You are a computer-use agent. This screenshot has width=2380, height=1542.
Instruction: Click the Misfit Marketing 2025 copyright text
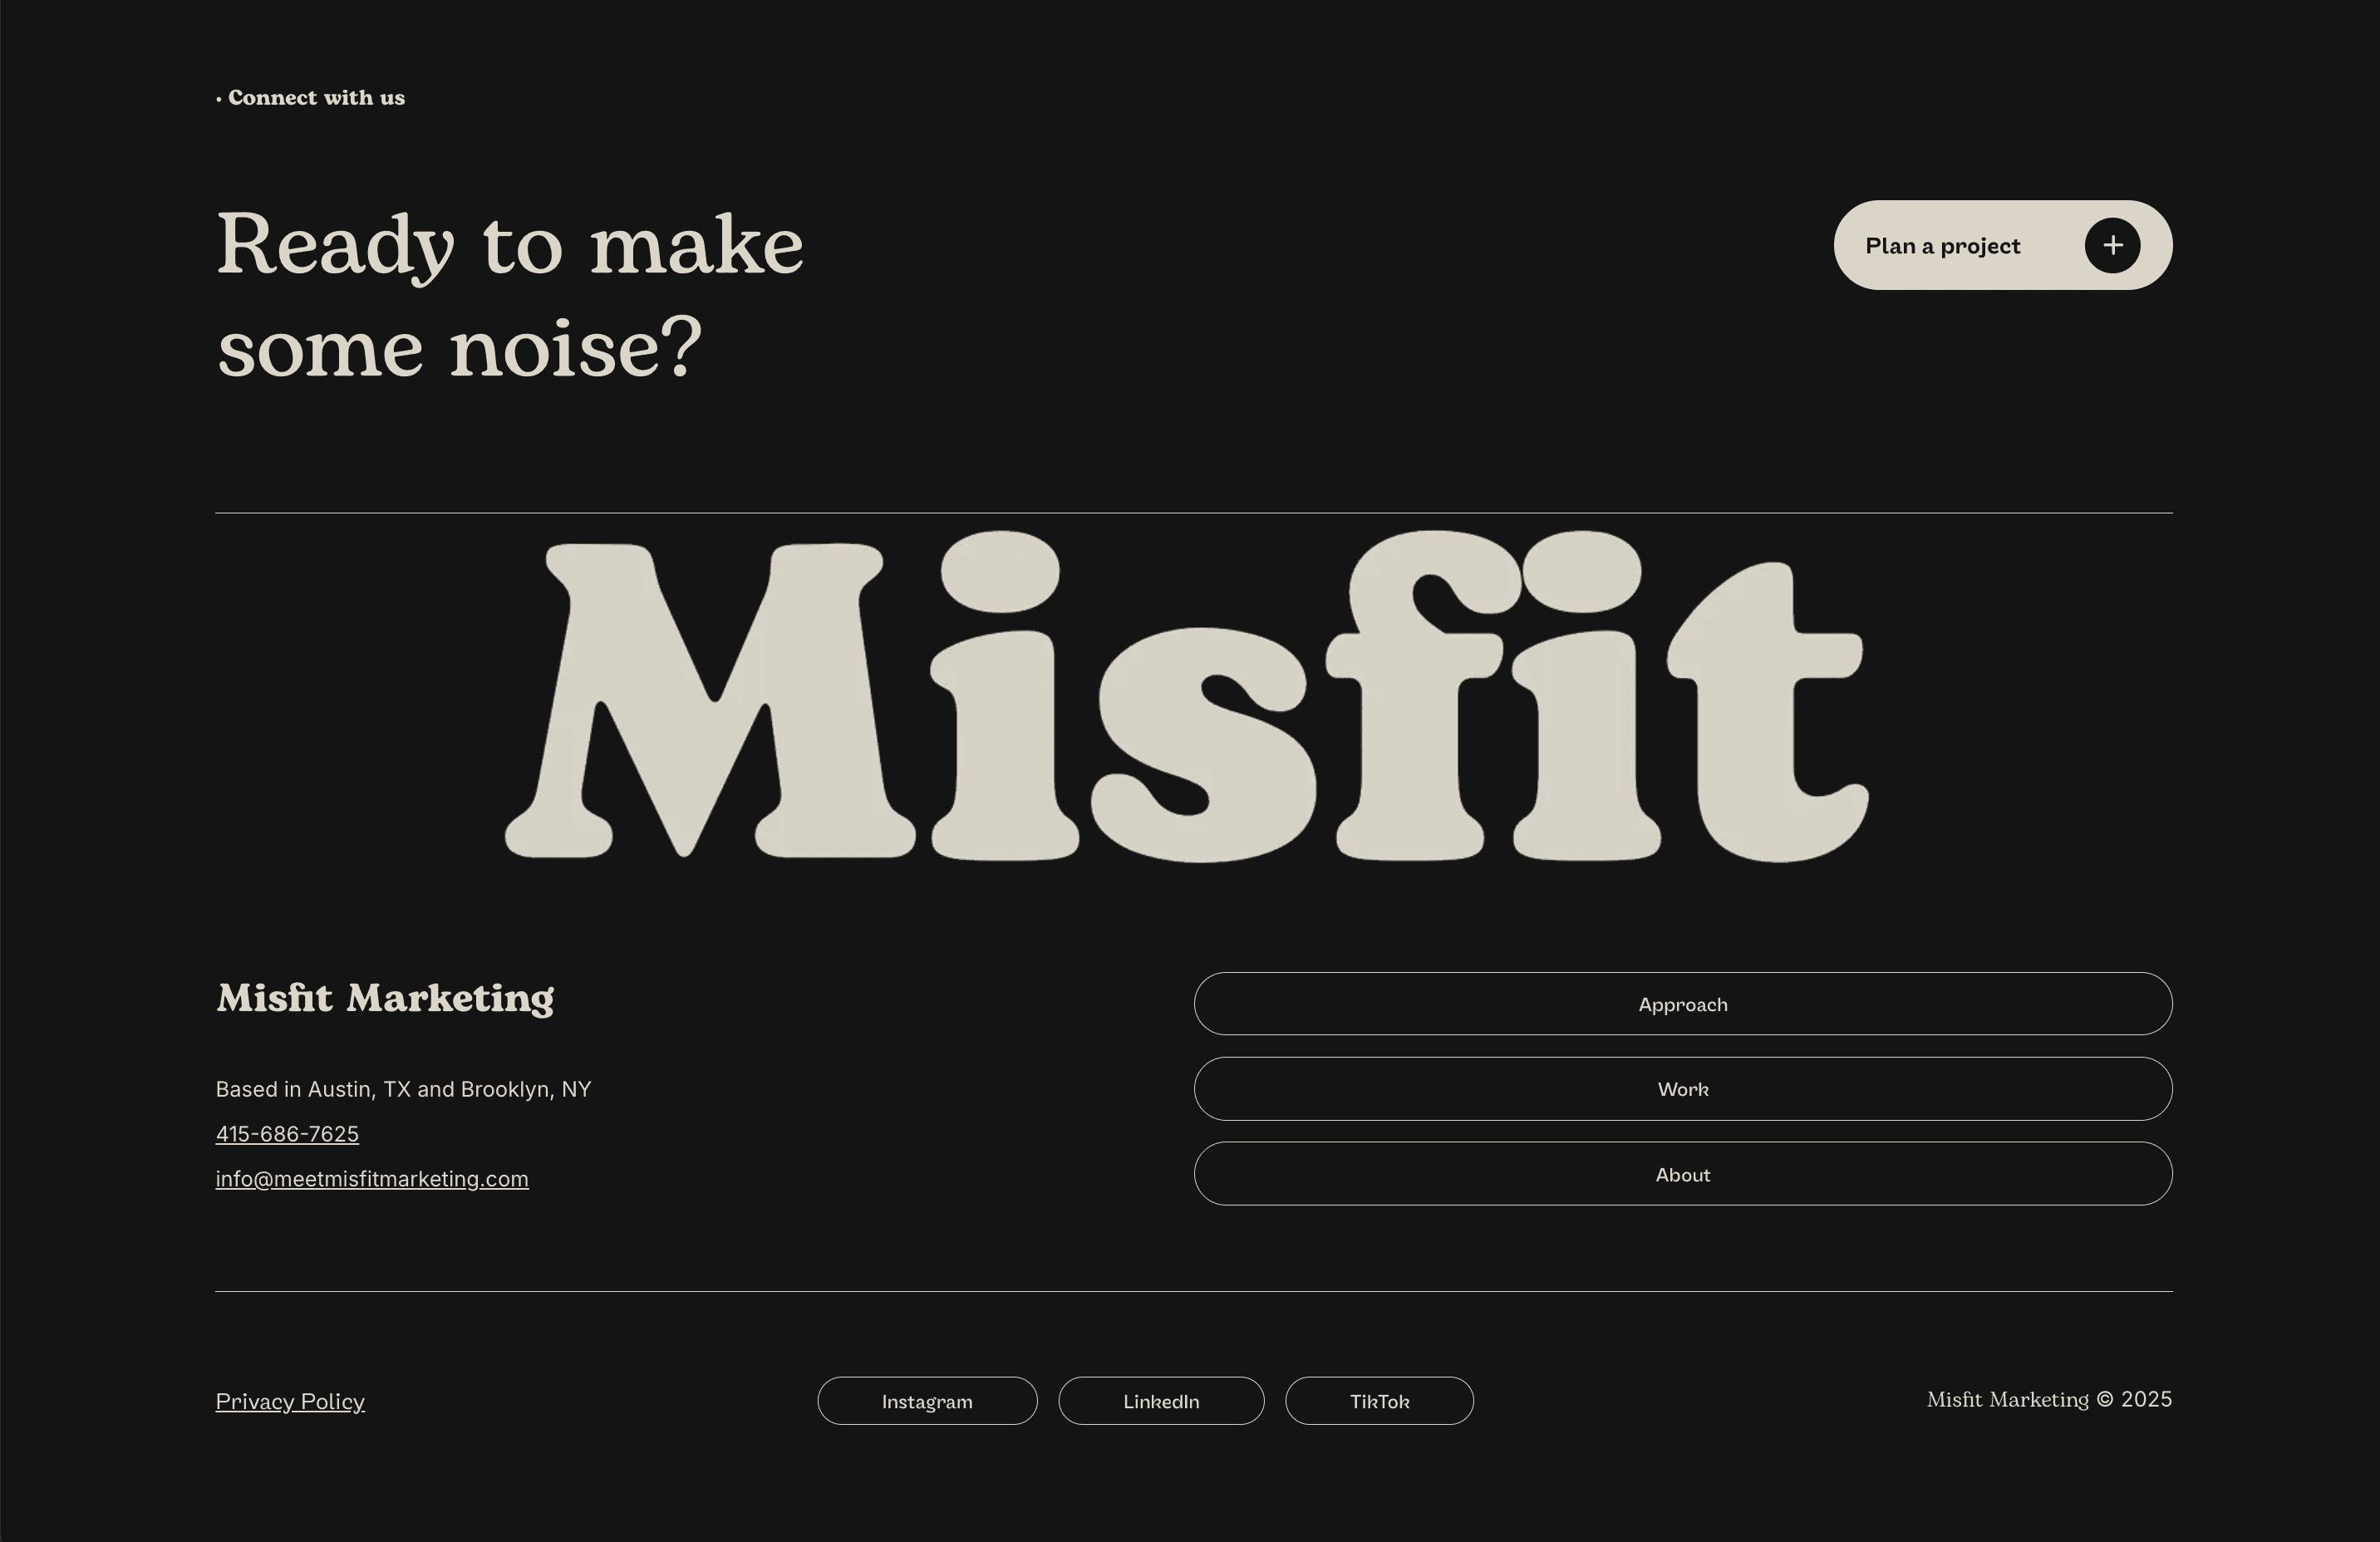pyautogui.click(x=2049, y=1399)
